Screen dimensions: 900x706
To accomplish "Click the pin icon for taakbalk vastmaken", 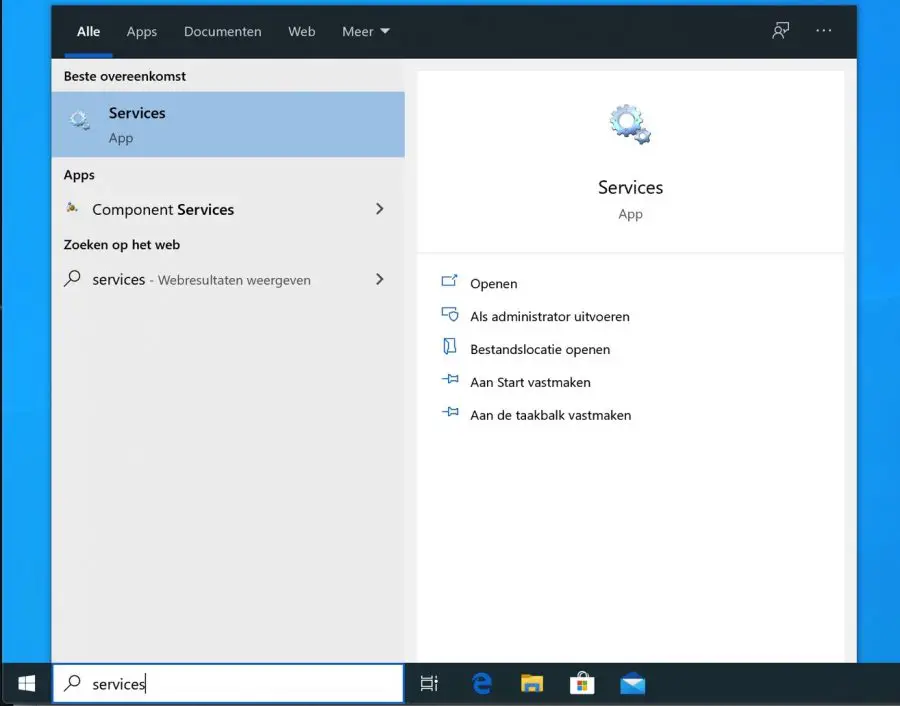I will point(450,412).
